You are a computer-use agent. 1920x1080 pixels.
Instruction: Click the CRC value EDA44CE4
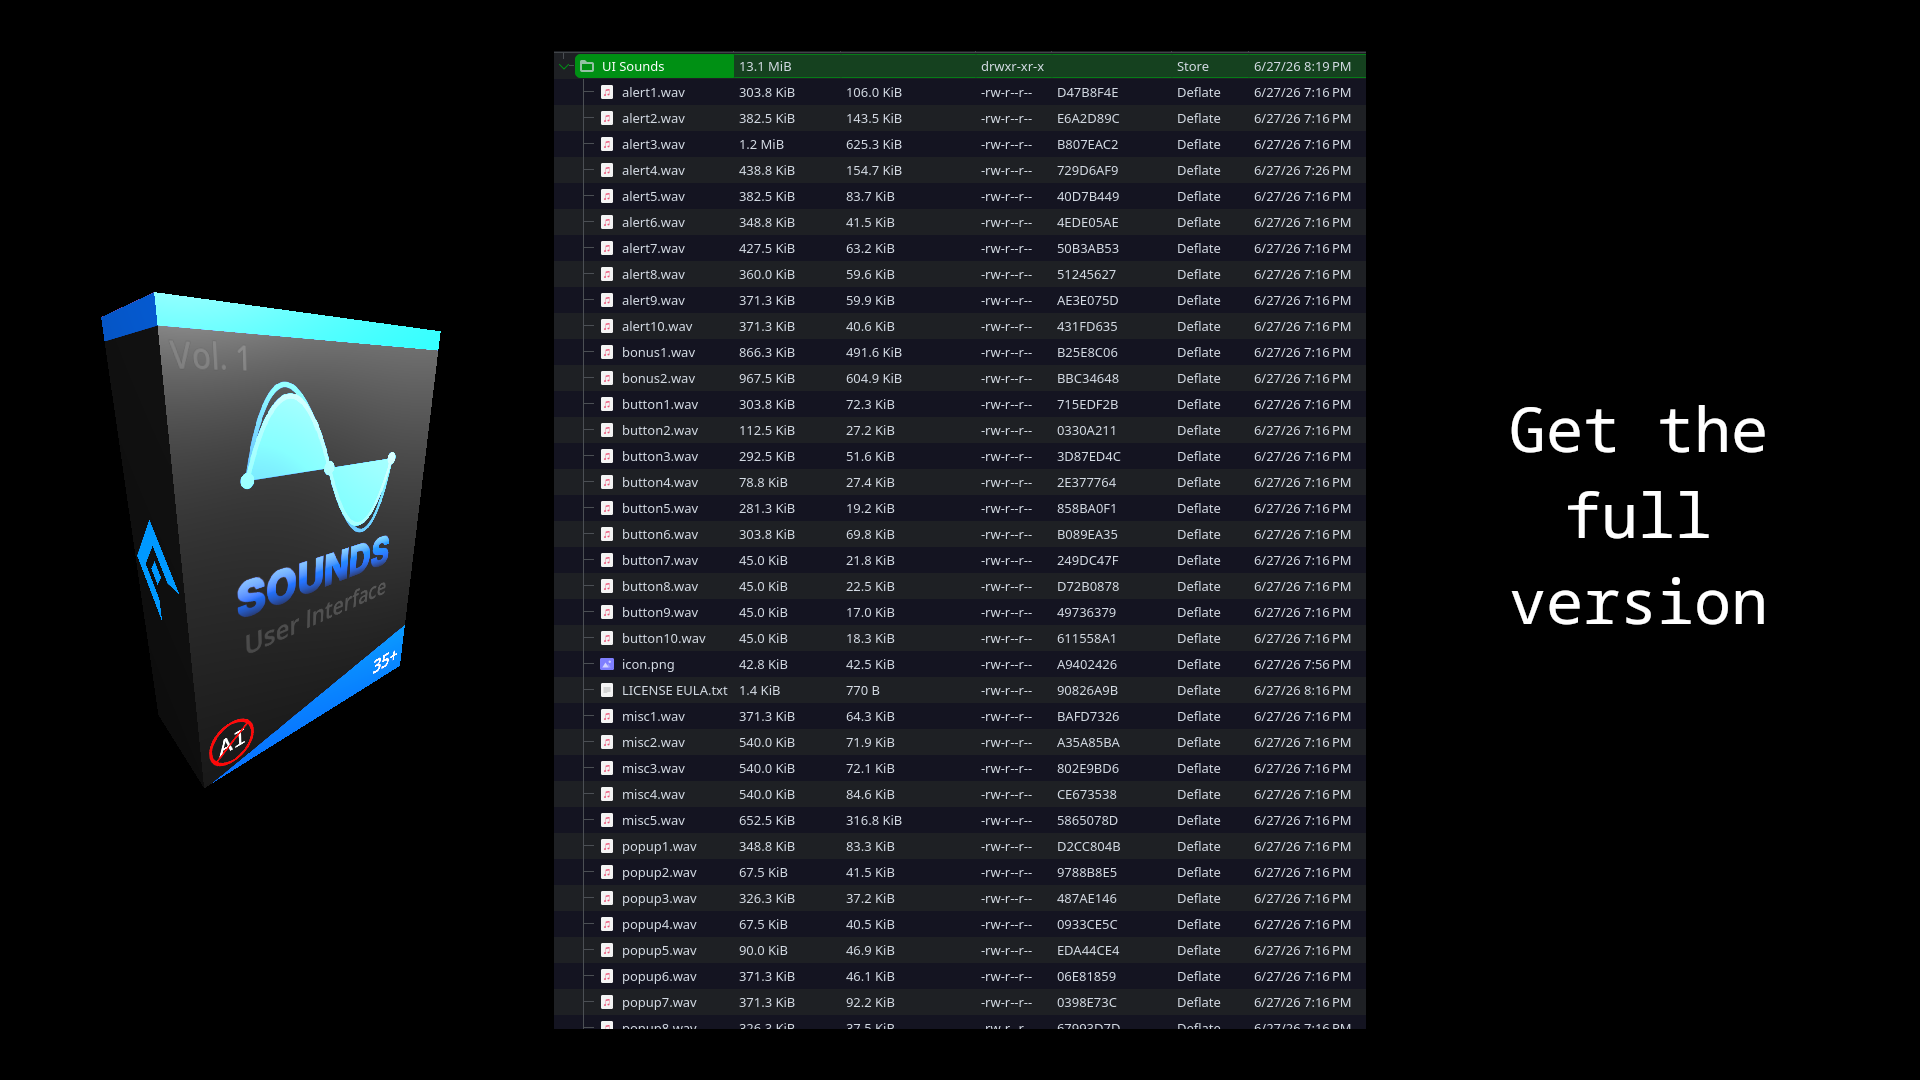[x=1088, y=950]
